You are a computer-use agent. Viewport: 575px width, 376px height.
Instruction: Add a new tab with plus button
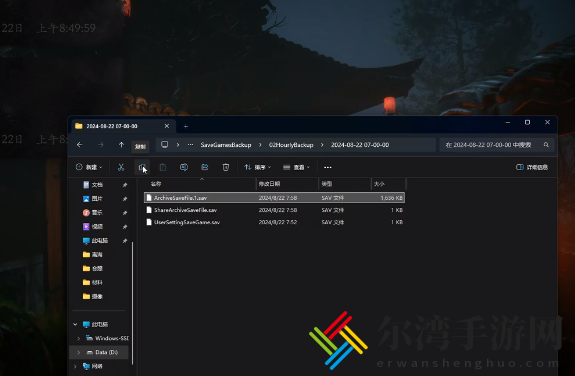(x=186, y=126)
